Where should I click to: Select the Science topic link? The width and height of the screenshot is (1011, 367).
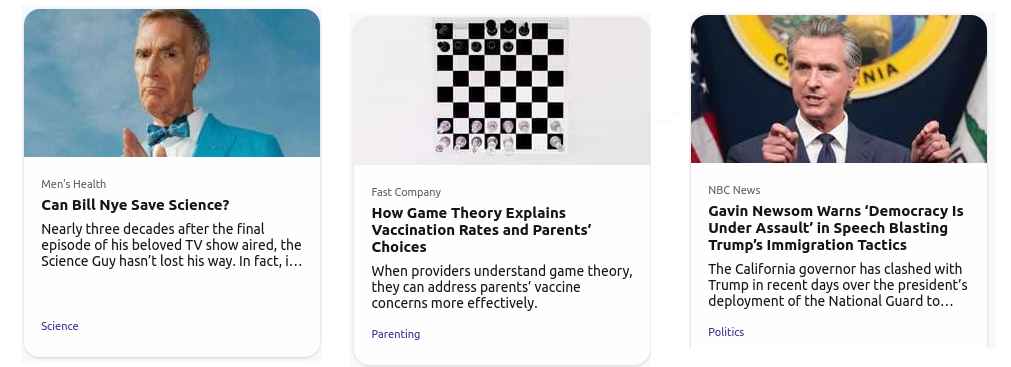click(x=60, y=326)
